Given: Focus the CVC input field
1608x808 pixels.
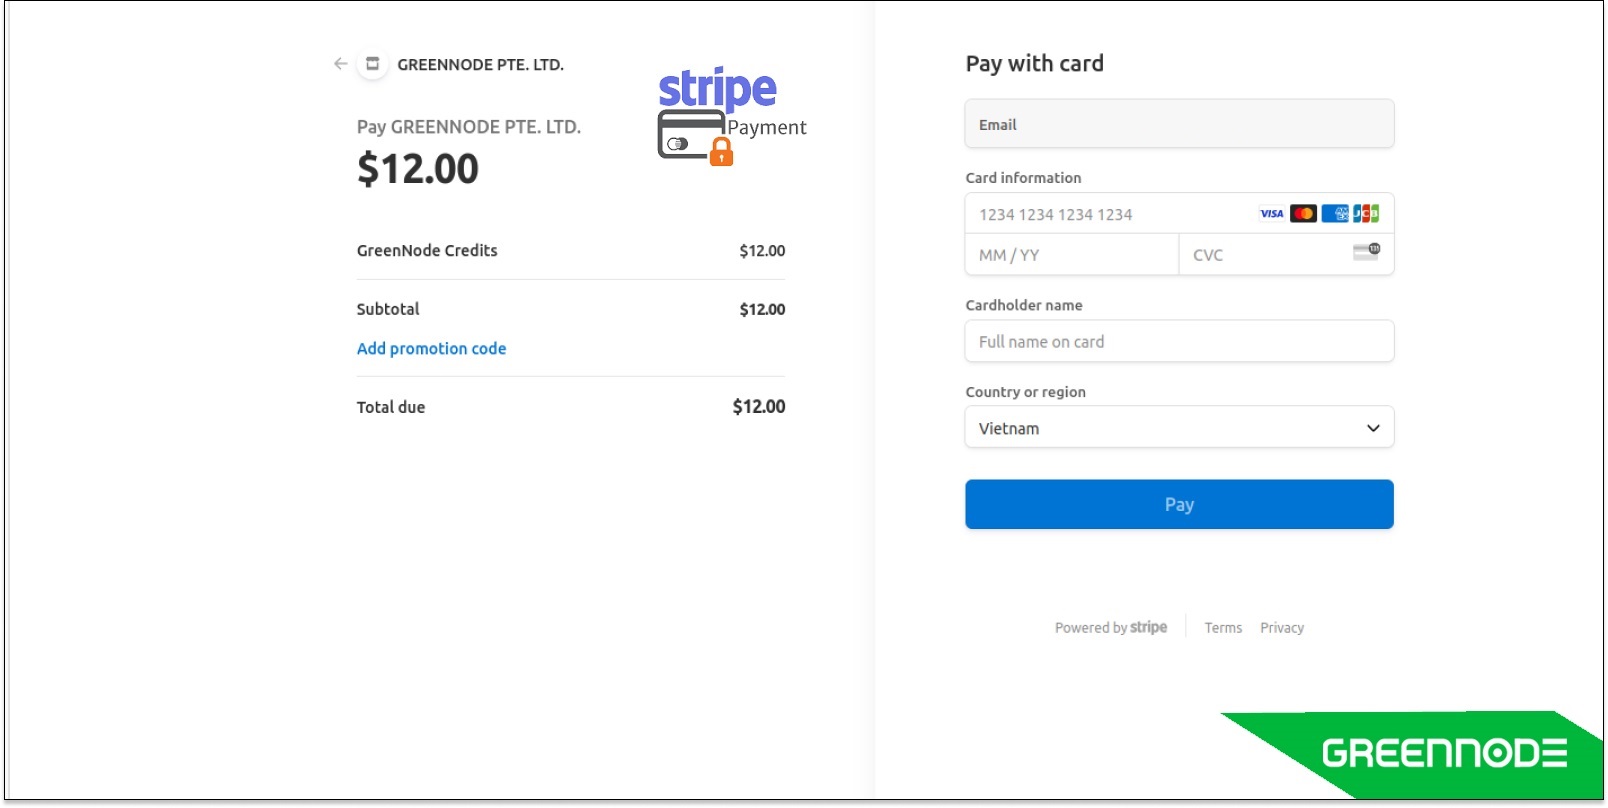Looking at the screenshot, I should click(1286, 255).
